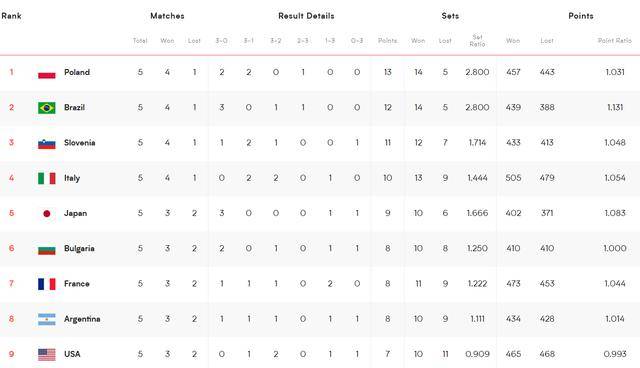Sort by Set Ratio column
Screen dimensions: 640x368
click(x=477, y=40)
